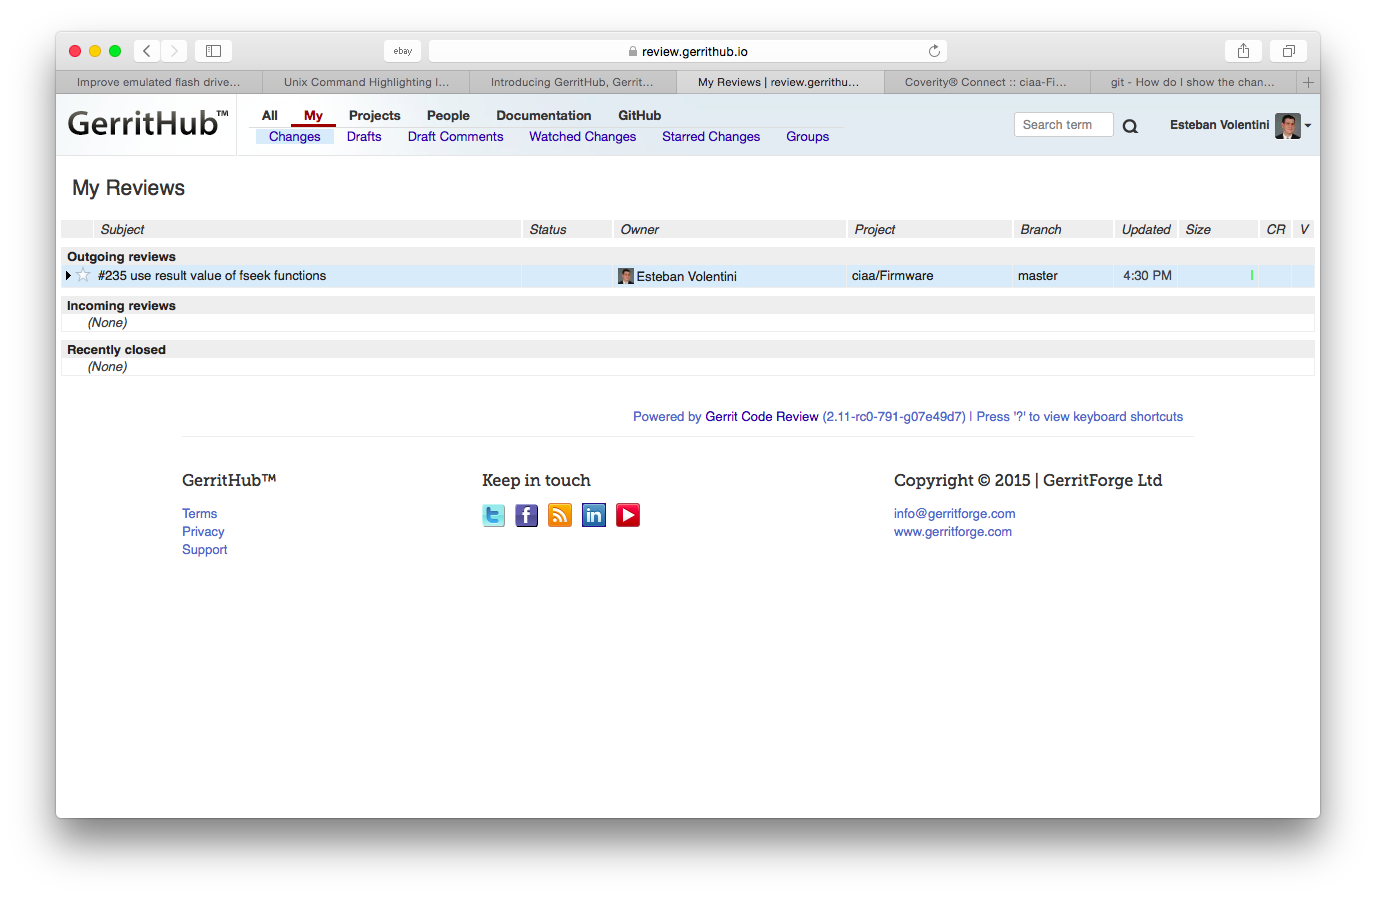Open the Groups link
Screen dimensions: 1376x898
tap(807, 137)
